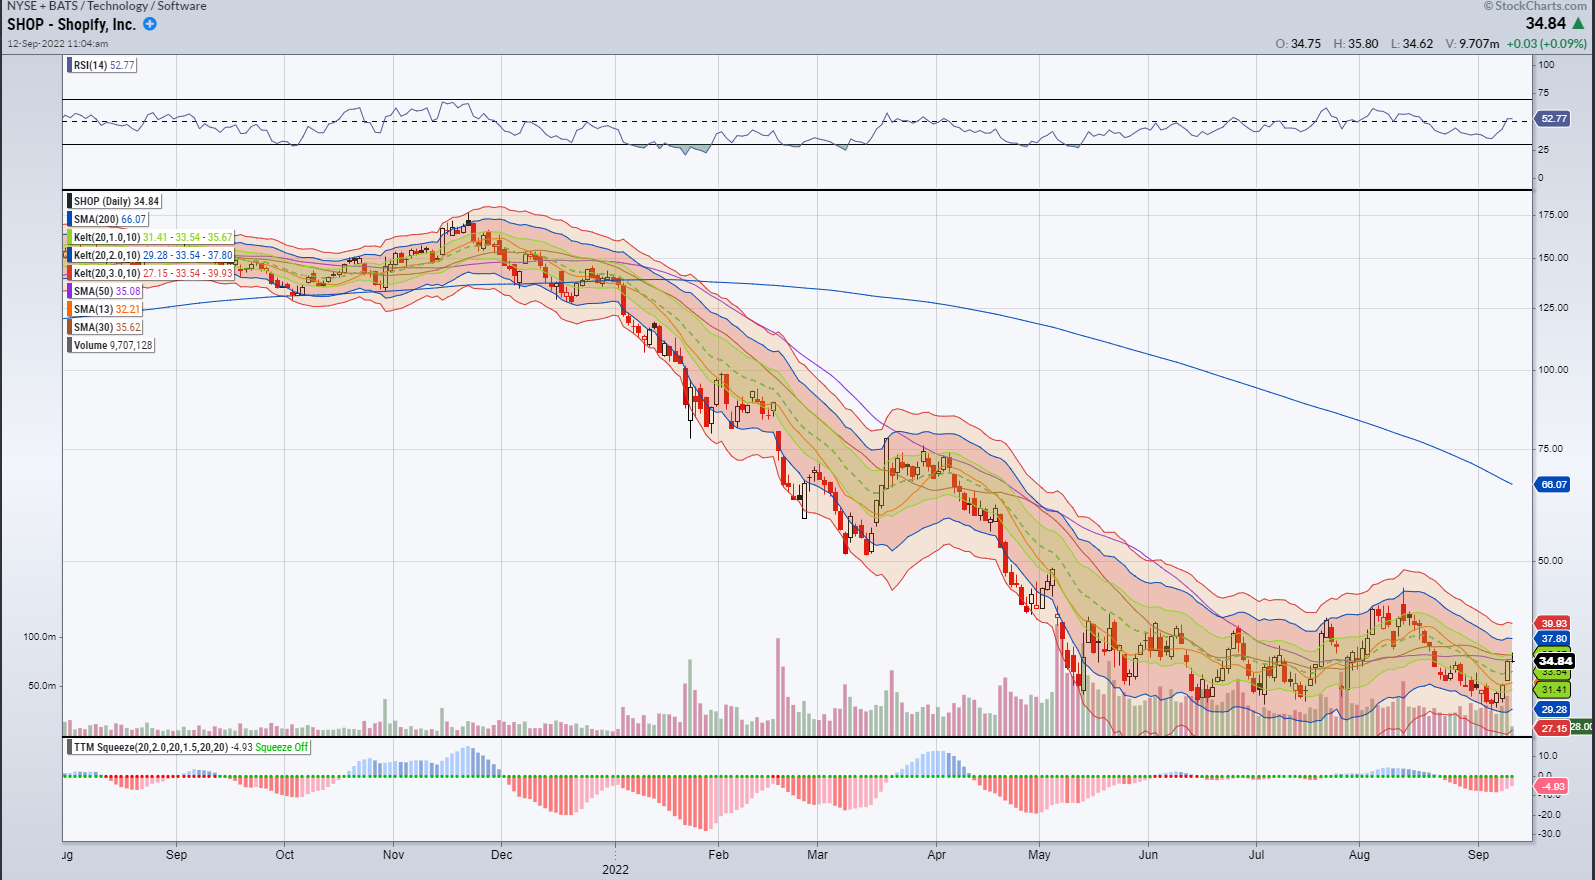Click the 52.77 RSI value tag

click(1553, 118)
